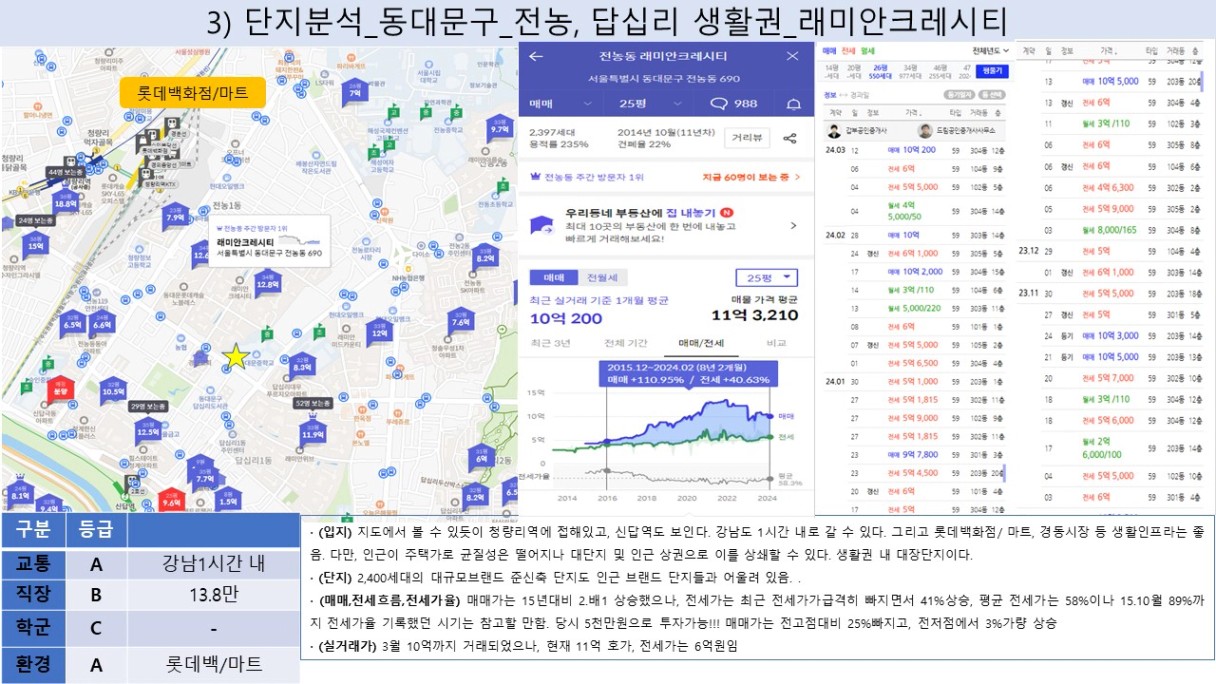The image size is (1216, 684).
Task: Open the 지금 60명이 보는 중 link
Action: click(x=751, y=177)
